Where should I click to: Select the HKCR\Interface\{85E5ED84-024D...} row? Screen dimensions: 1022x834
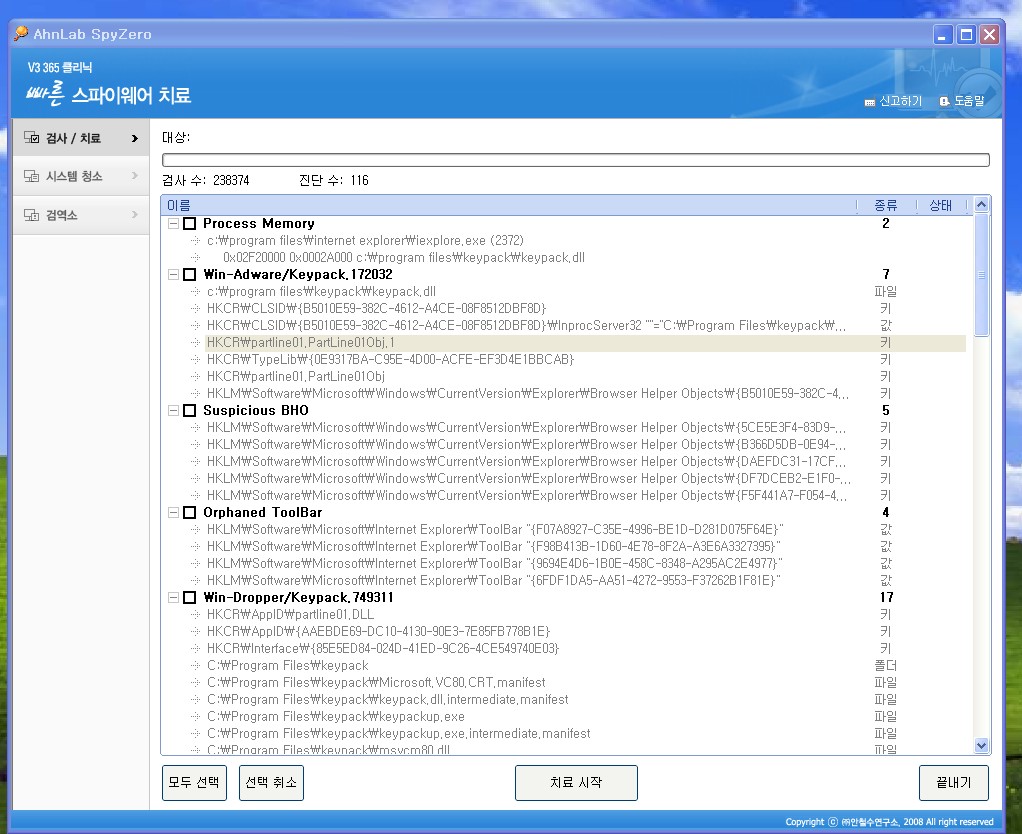[585, 648]
